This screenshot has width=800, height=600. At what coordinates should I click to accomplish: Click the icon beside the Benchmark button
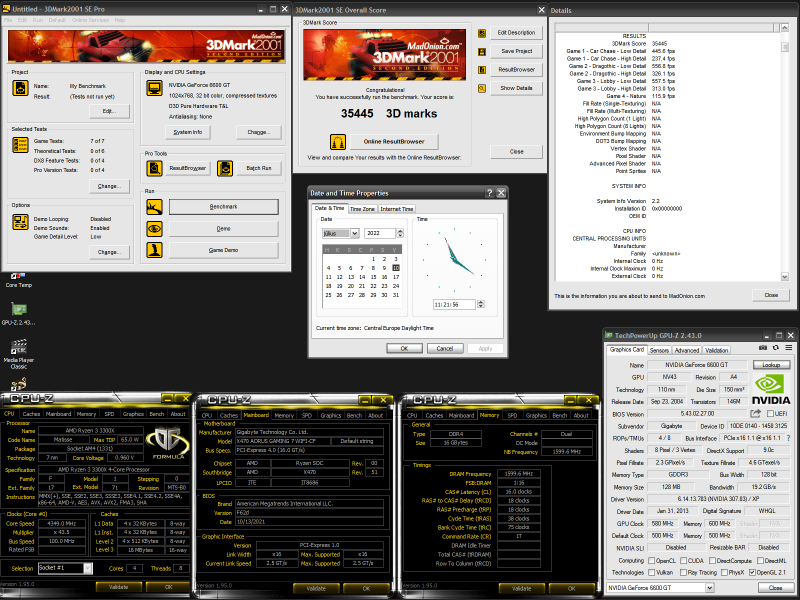[154, 207]
